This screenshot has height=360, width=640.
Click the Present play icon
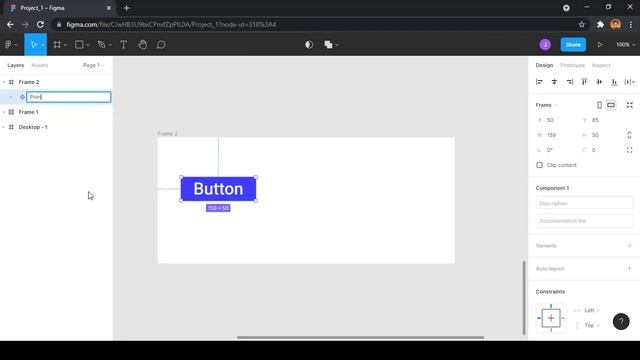coord(600,44)
